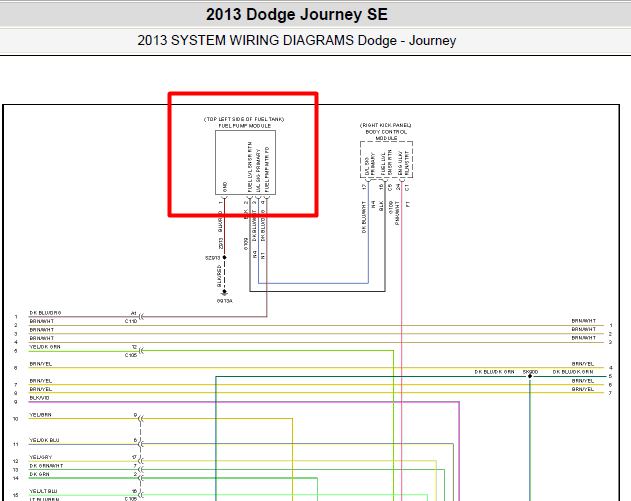Click the 'DK BLU/WHT' label under BCM pin 17

pyautogui.click(x=364, y=217)
